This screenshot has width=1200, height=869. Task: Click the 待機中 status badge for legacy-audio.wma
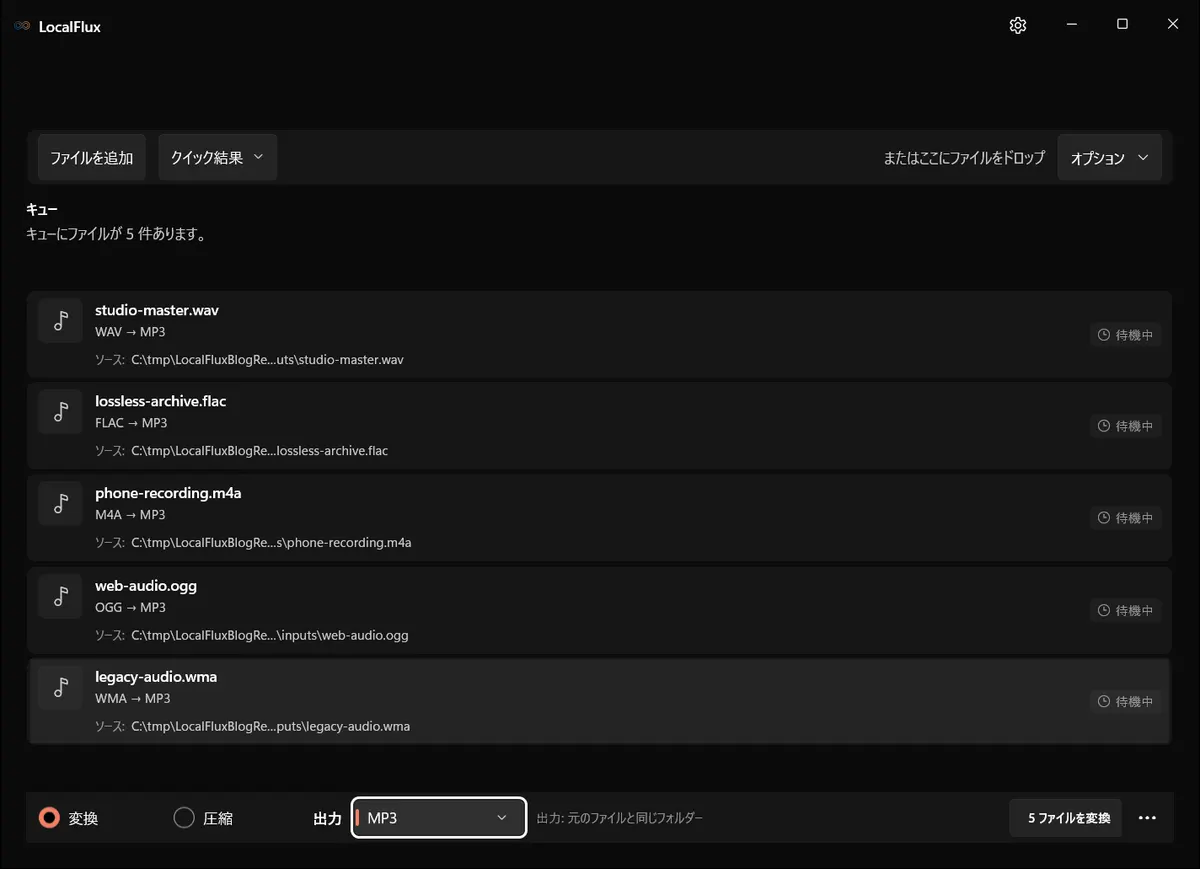click(x=1126, y=702)
